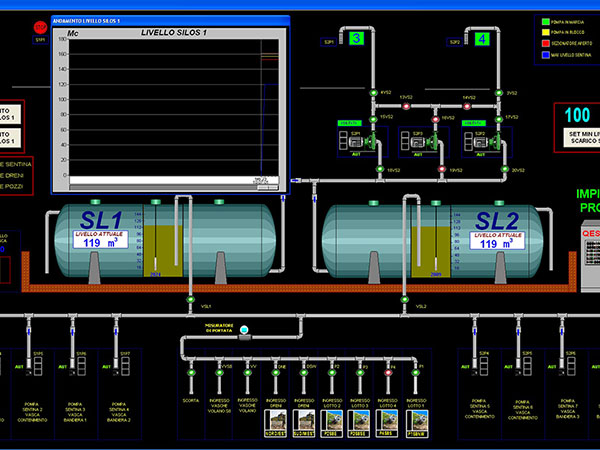Click the red STOP indicator
600x450 pixels.
[40, 27]
